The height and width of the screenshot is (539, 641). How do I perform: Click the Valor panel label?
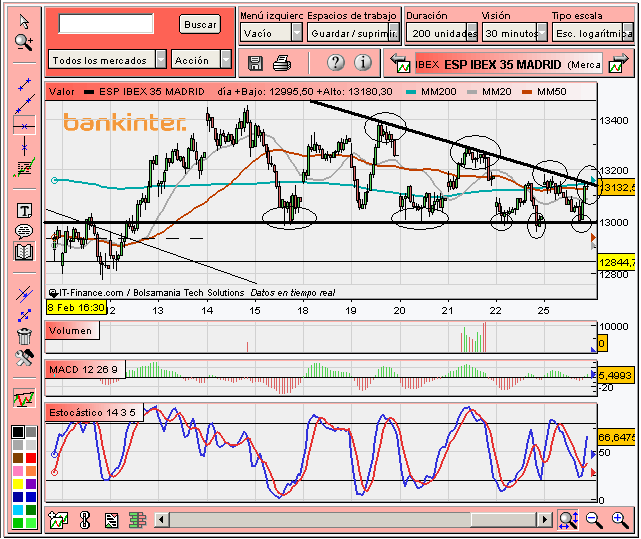point(62,92)
